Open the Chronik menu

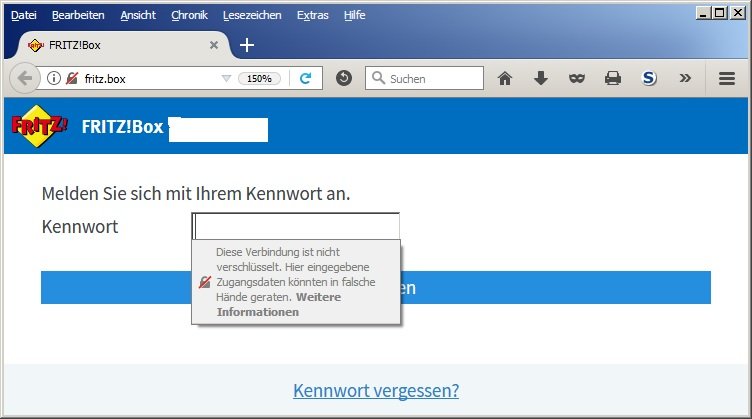[x=189, y=15]
